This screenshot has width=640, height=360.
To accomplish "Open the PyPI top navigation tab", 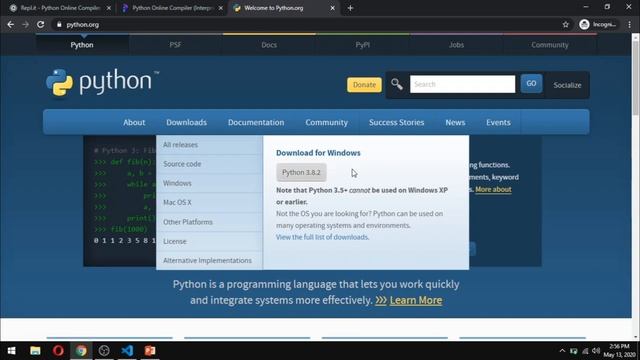I will [x=362, y=45].
